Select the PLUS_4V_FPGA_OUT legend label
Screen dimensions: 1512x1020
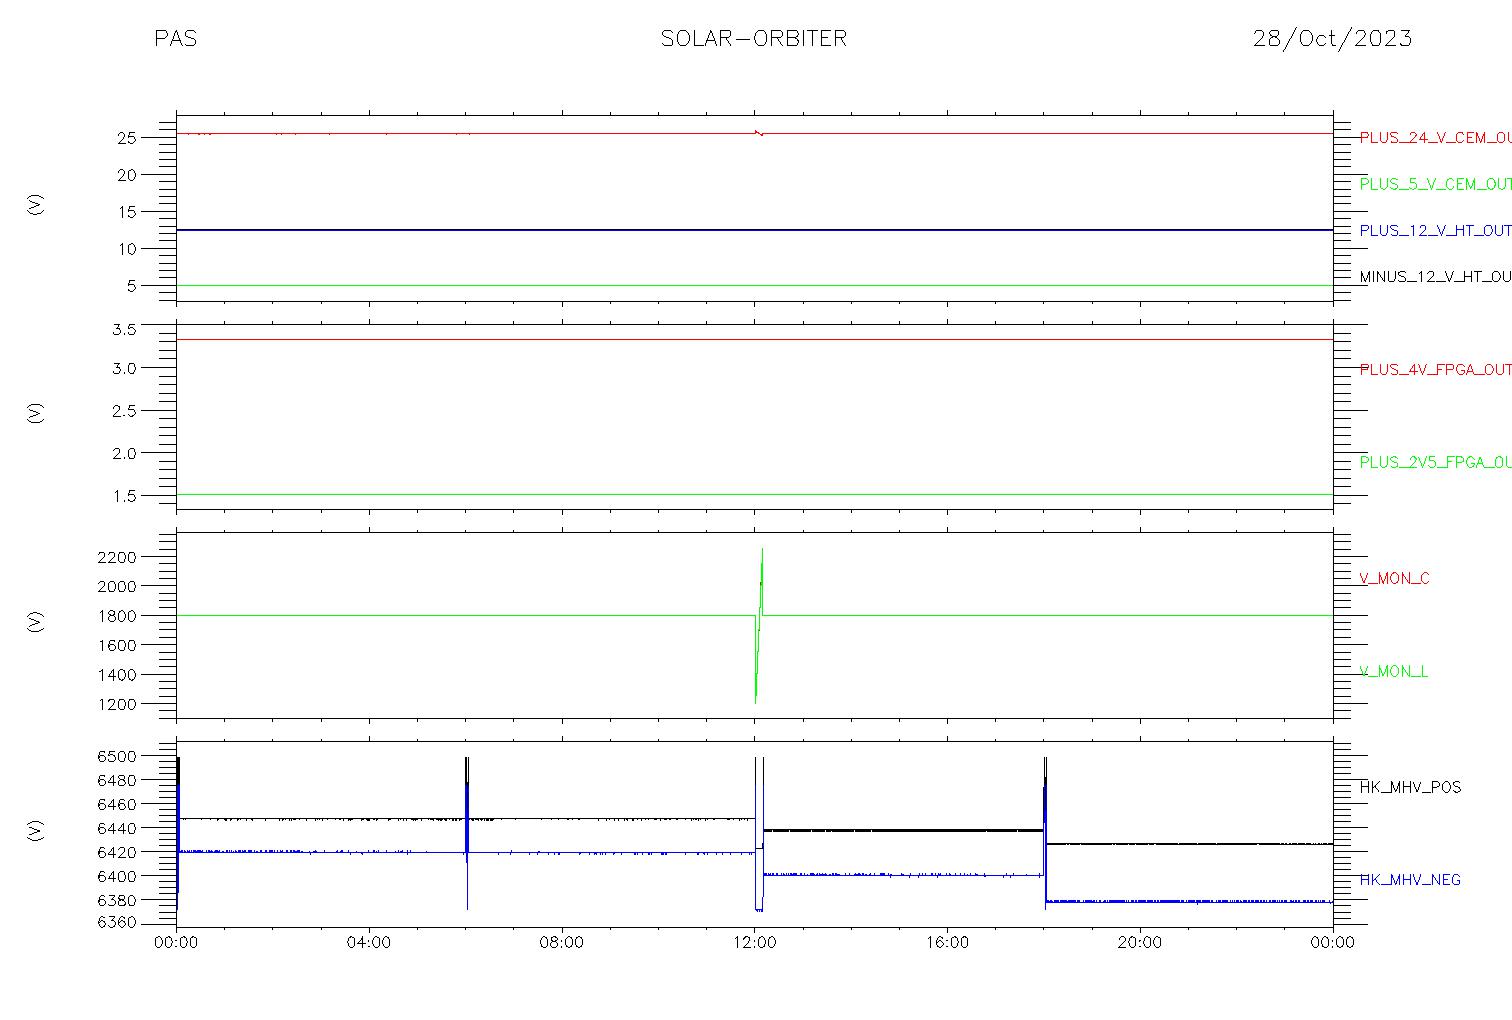coord(1435,370)
